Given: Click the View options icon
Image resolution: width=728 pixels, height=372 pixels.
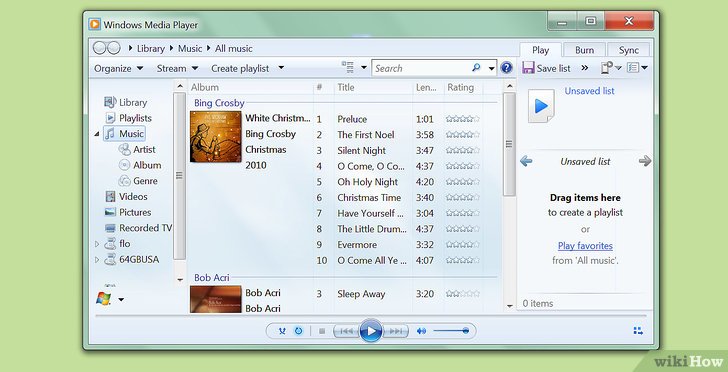Looking at the screenshot, I should pyautogui.click(x=347, y=67).
